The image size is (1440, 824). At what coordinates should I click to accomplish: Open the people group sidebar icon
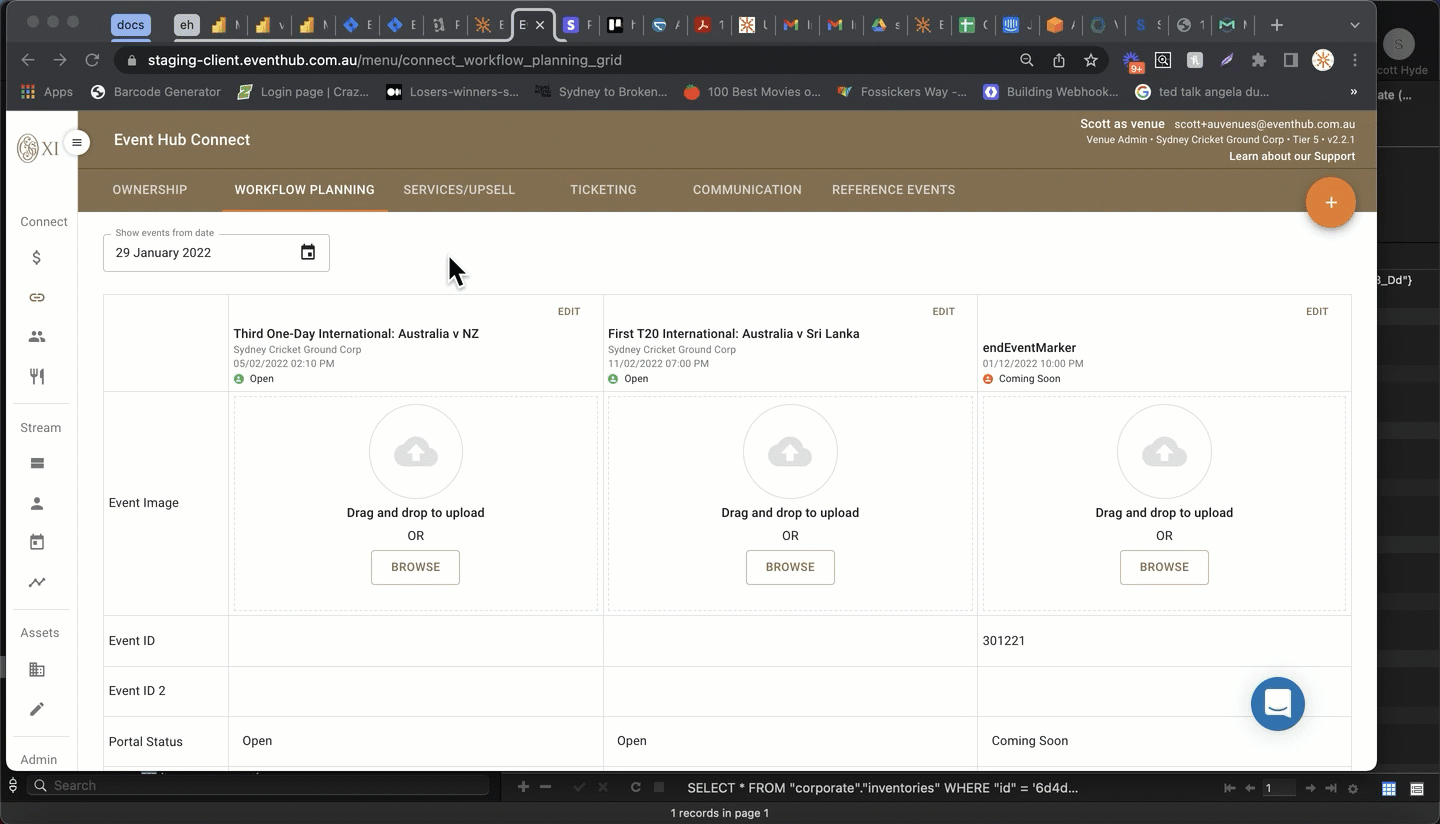[x=37, y=337]
